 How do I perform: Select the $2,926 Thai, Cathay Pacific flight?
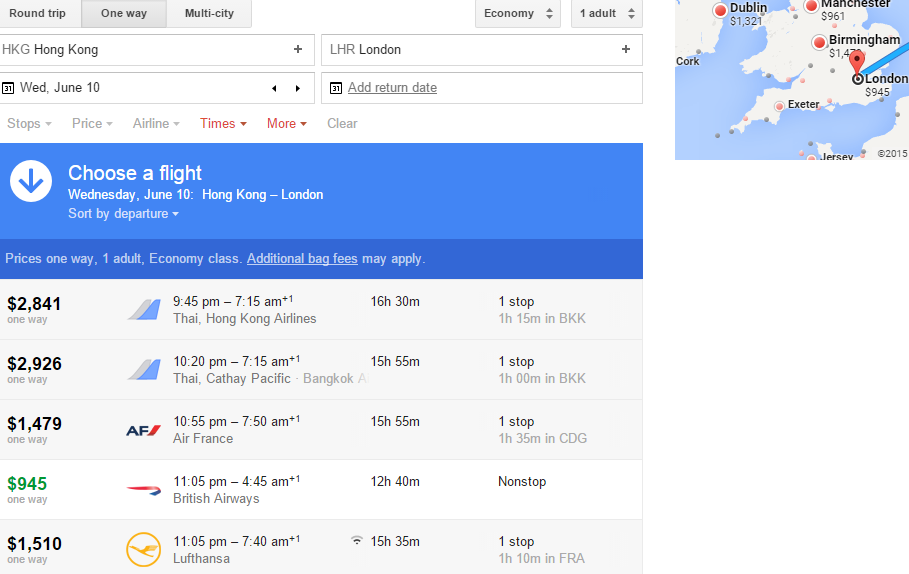[321, 370]
